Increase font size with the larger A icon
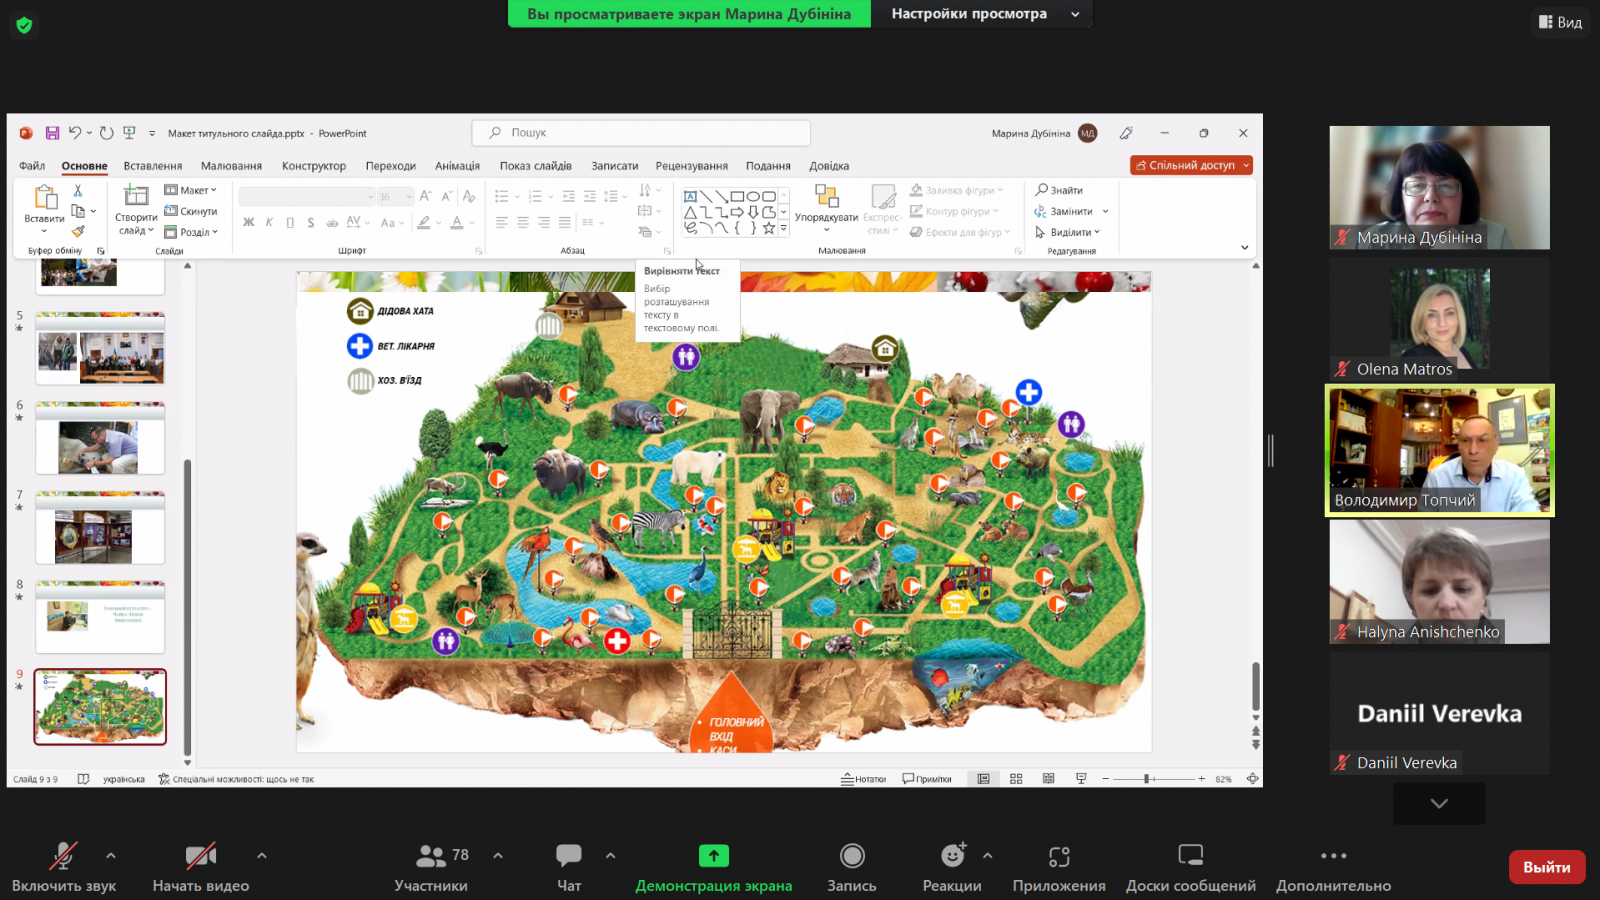This screenshot has width=1600, height=900. pyautogui.click(x=426, y=196)
